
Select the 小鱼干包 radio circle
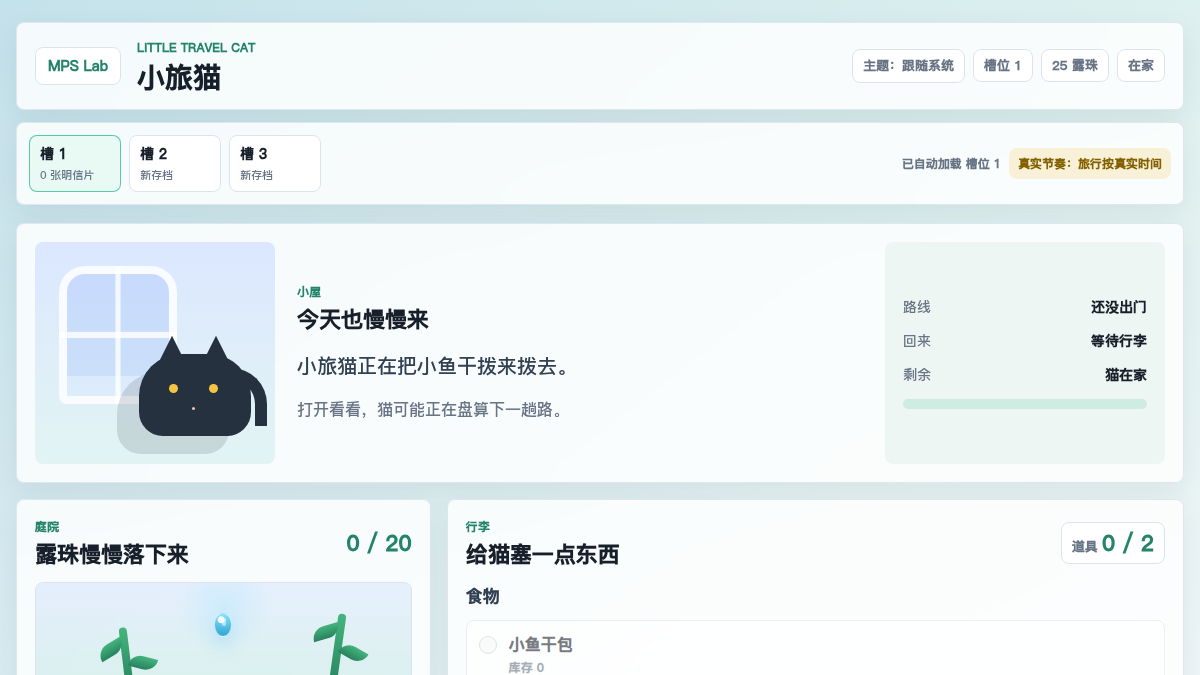click(x=488, y=645)
